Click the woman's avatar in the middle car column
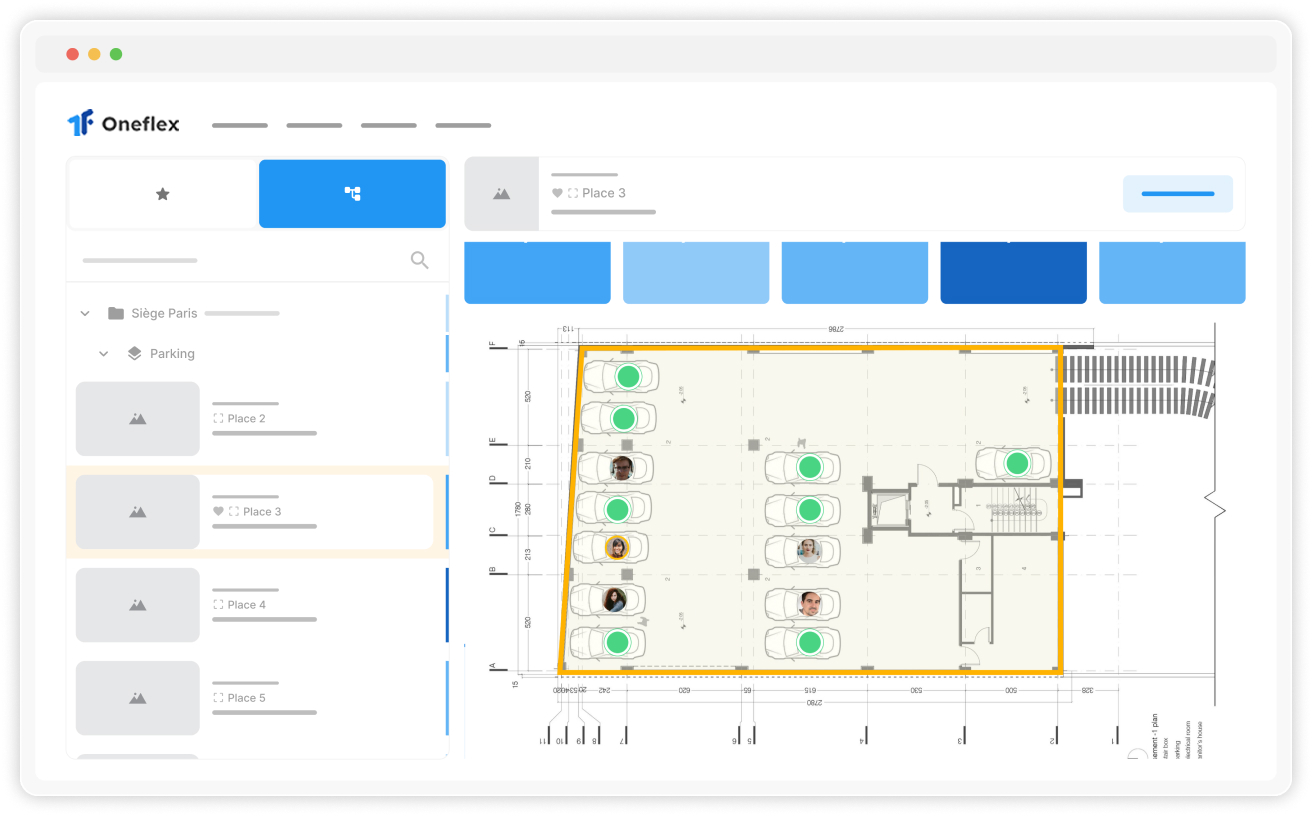This screenshot has width=1312, height=816. 808,551
